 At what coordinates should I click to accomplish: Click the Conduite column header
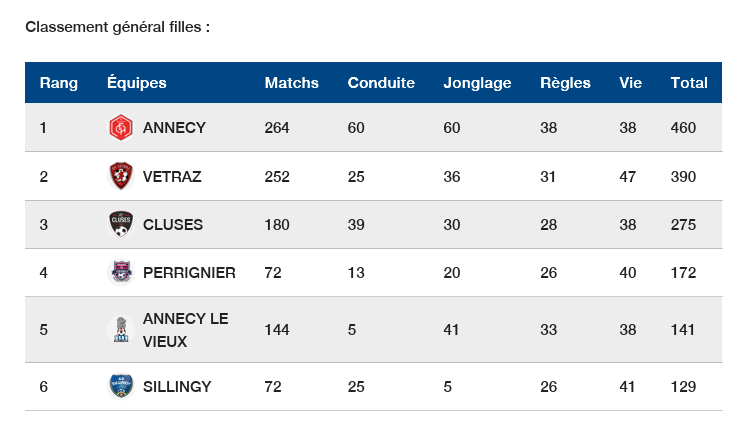(381, 83)
